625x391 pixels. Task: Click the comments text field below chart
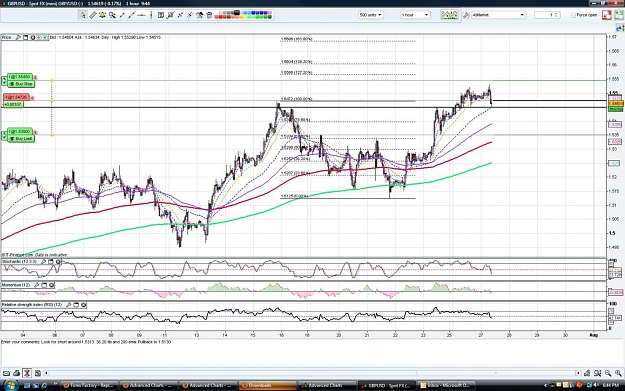tap(312, 353)
